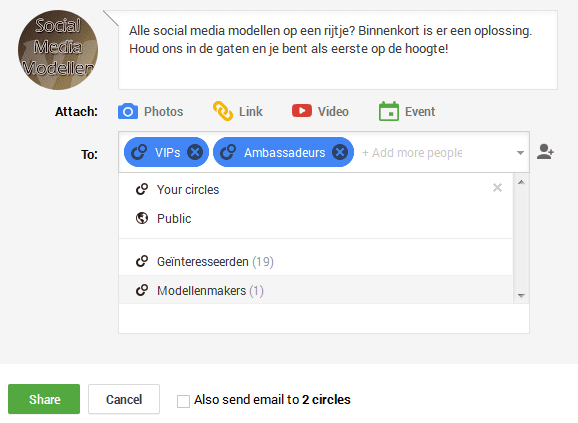
Task: Click the red Video play icon
Action: (x=302, y=111)
